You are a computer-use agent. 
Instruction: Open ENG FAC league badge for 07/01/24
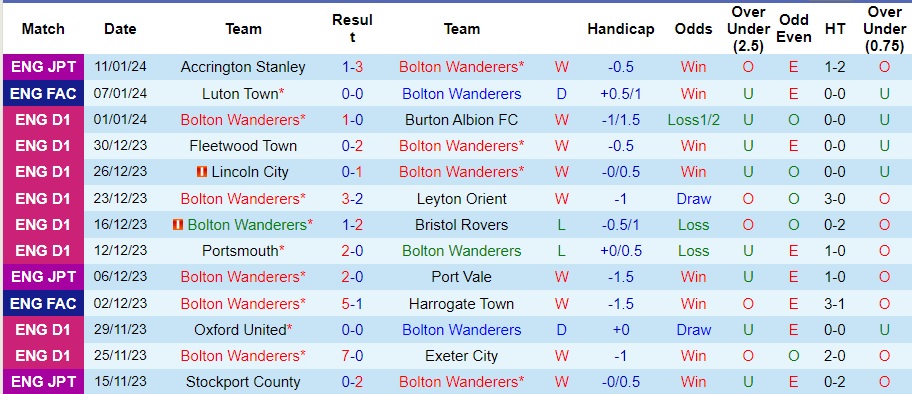coord(43,93)
